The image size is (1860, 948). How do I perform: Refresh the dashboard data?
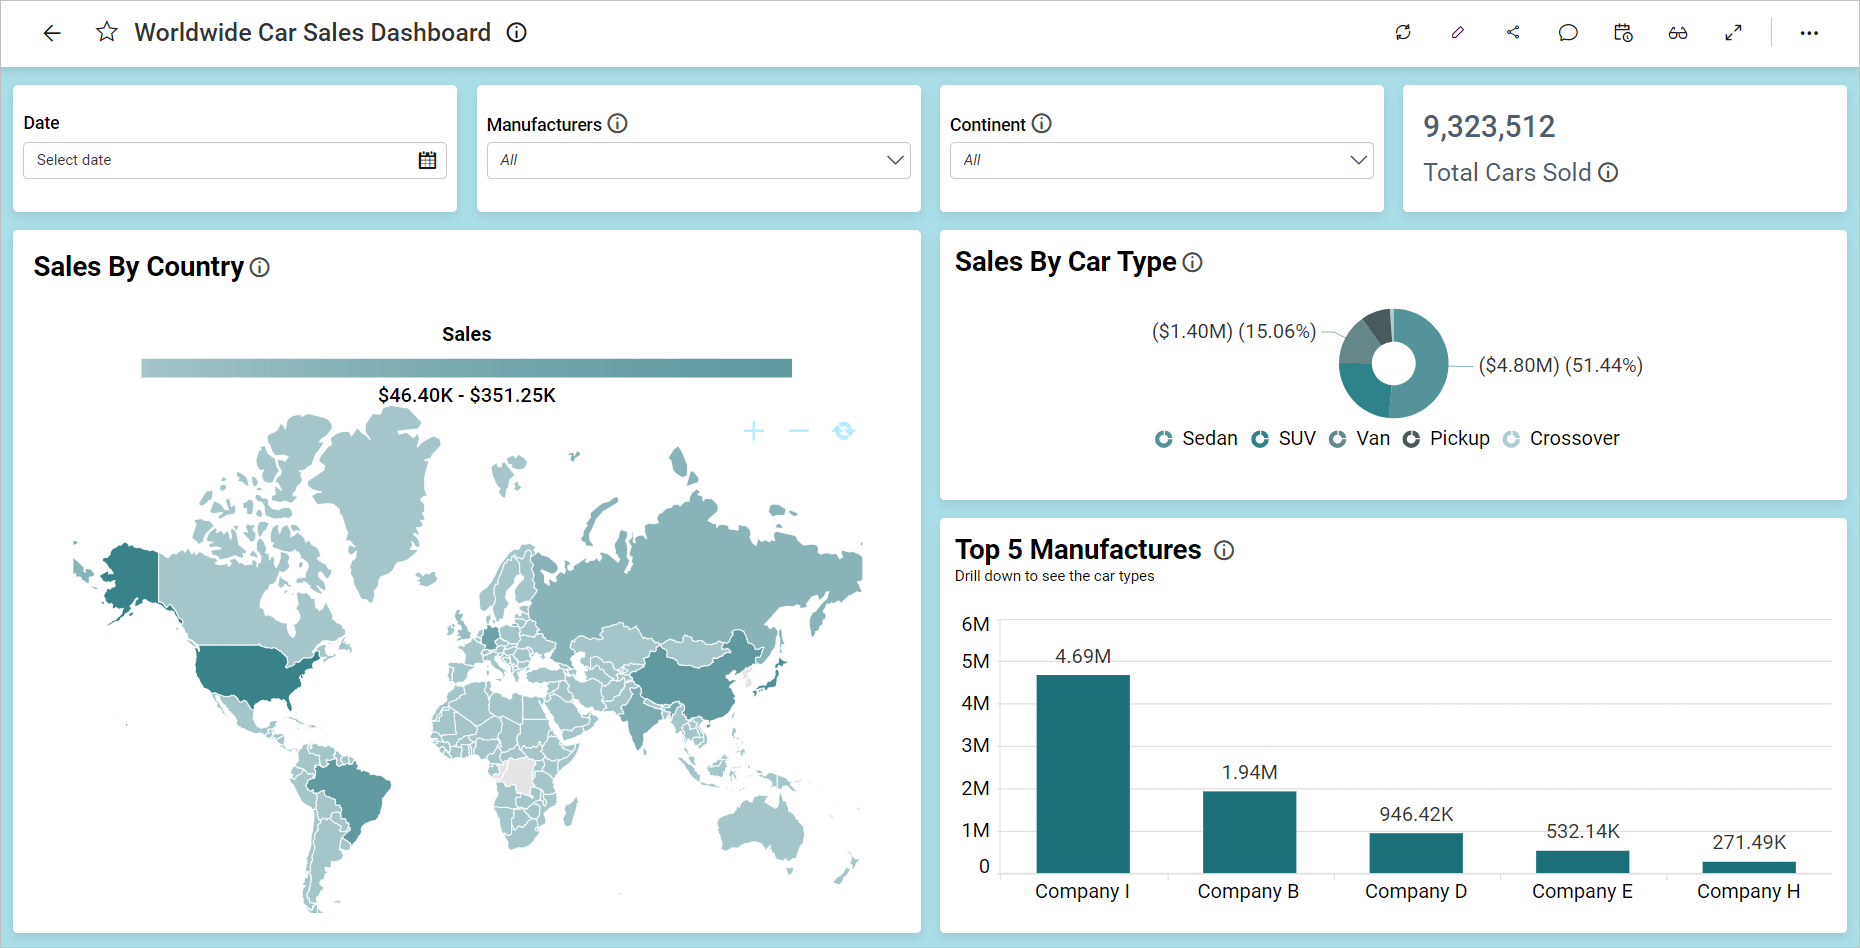coord(1403,32)
